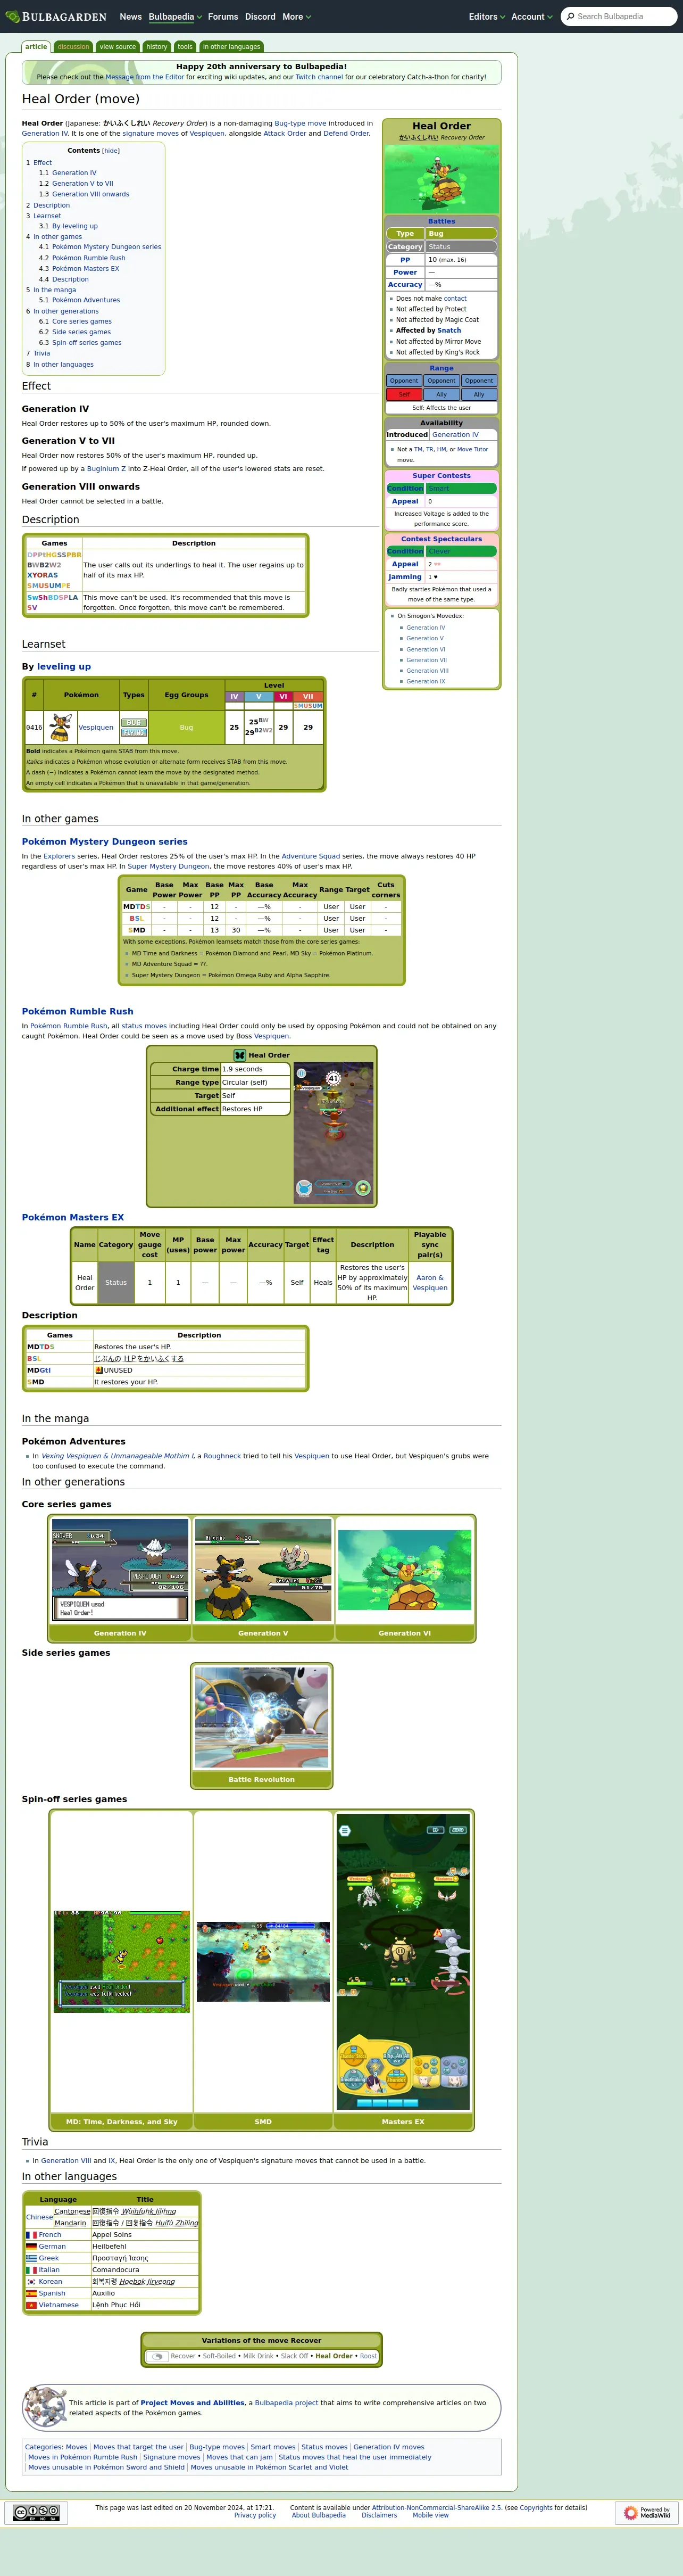Click the Recover variations move icon
The height and width of the screenshot is (2576, 683).
[157, 2356]
